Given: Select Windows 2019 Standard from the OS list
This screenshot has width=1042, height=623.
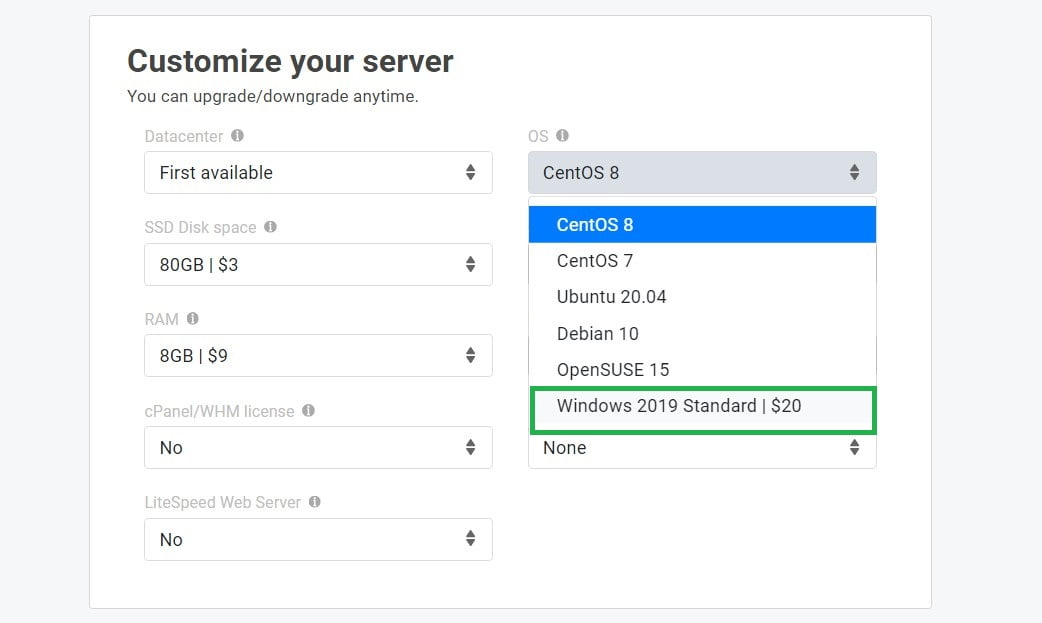Looking at the screenshot, I should pyautogui.click(x=701, y=406).
